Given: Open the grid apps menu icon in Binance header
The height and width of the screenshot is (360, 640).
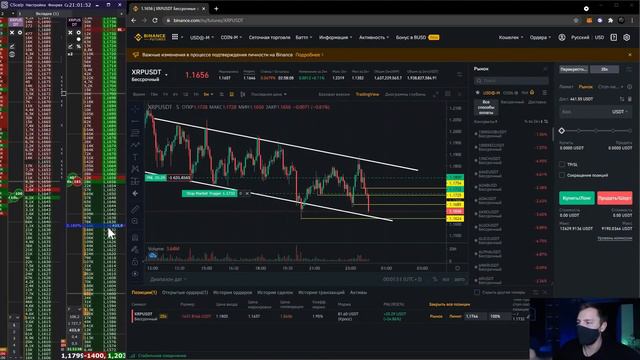Looking at the screenshot, I should coord(175,37).
